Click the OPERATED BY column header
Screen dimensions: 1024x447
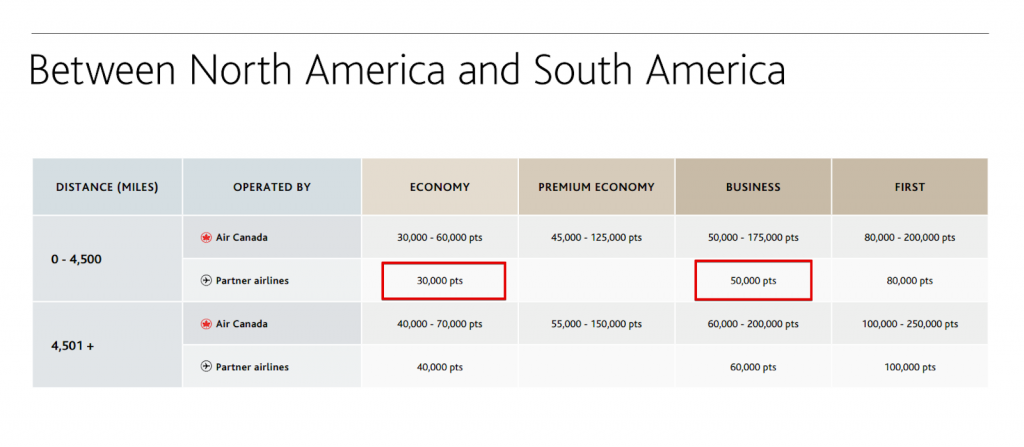272,187
